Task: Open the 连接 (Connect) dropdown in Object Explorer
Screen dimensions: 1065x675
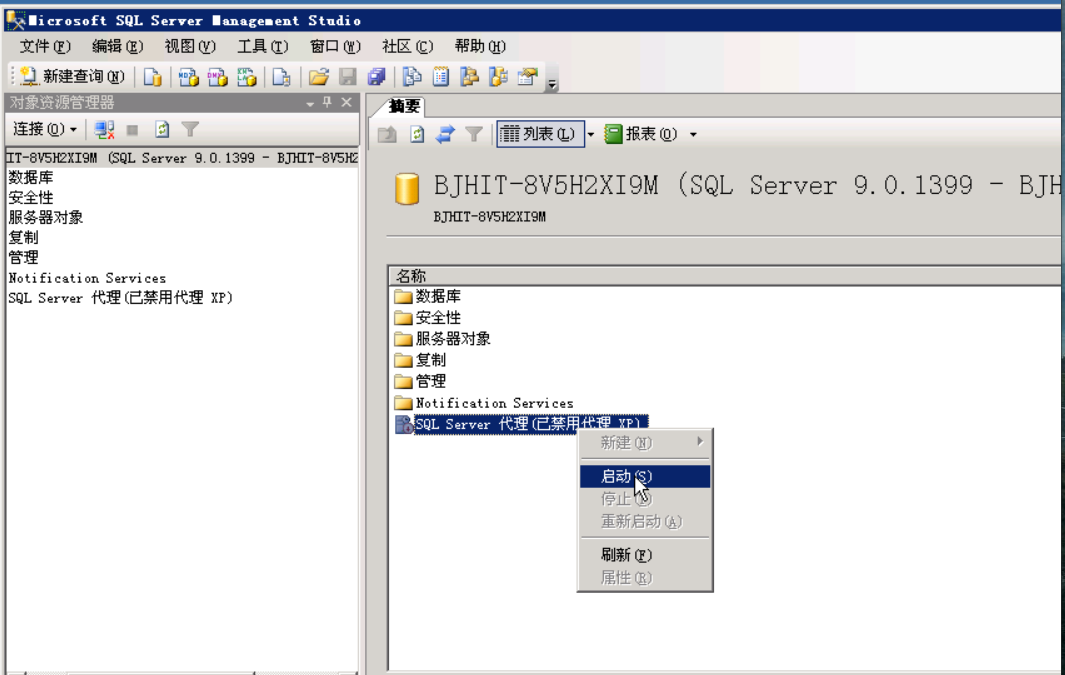Action: (45, 129)
